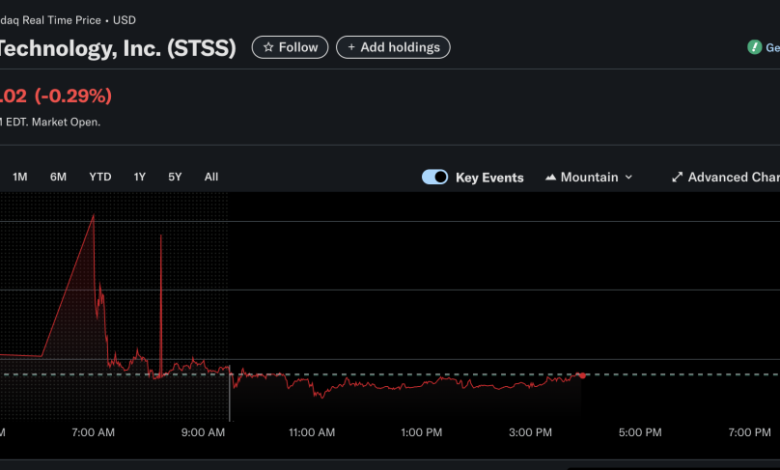Click the chevron next to Mountain
The image size is (780, 470).
tap(628, 177)
